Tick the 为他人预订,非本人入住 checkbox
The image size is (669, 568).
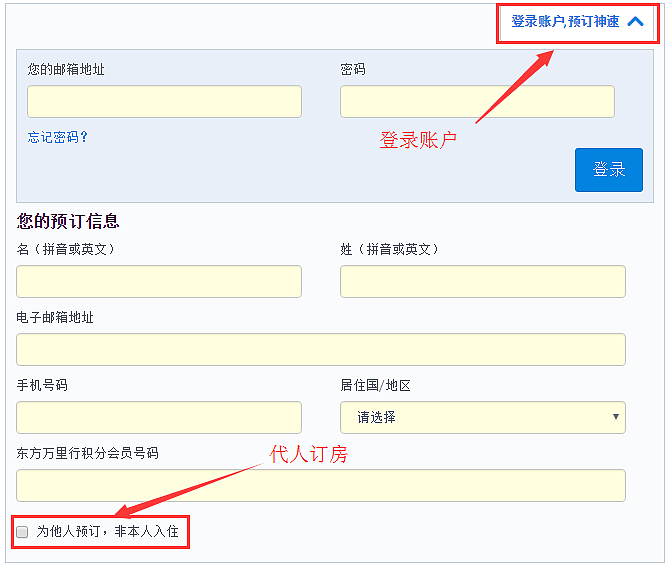tap(22, 532)
